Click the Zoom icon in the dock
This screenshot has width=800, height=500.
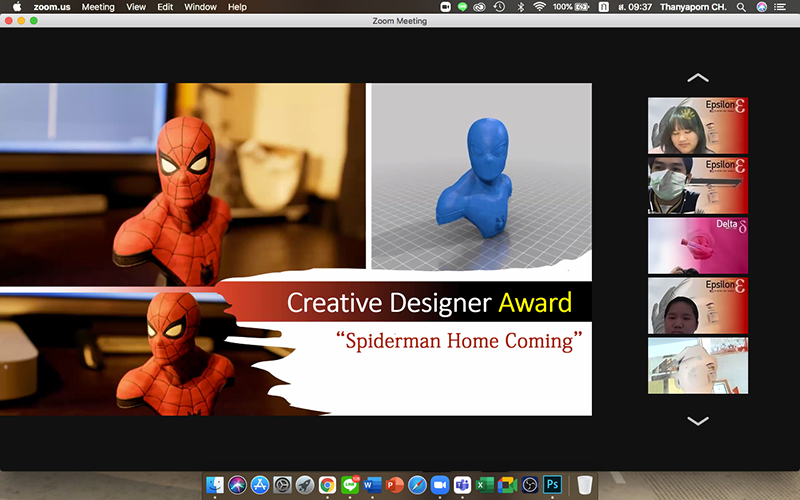pos(439,485)
